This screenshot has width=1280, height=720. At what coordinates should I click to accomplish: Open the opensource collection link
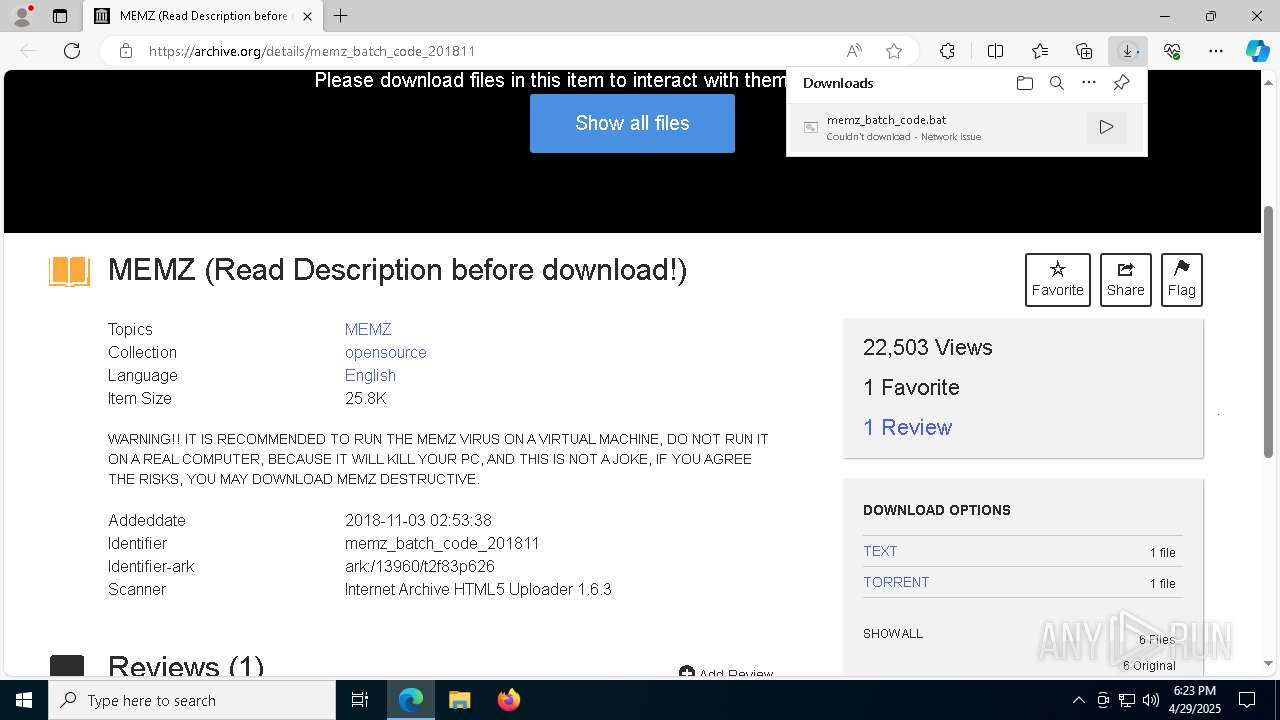[386, 352]
